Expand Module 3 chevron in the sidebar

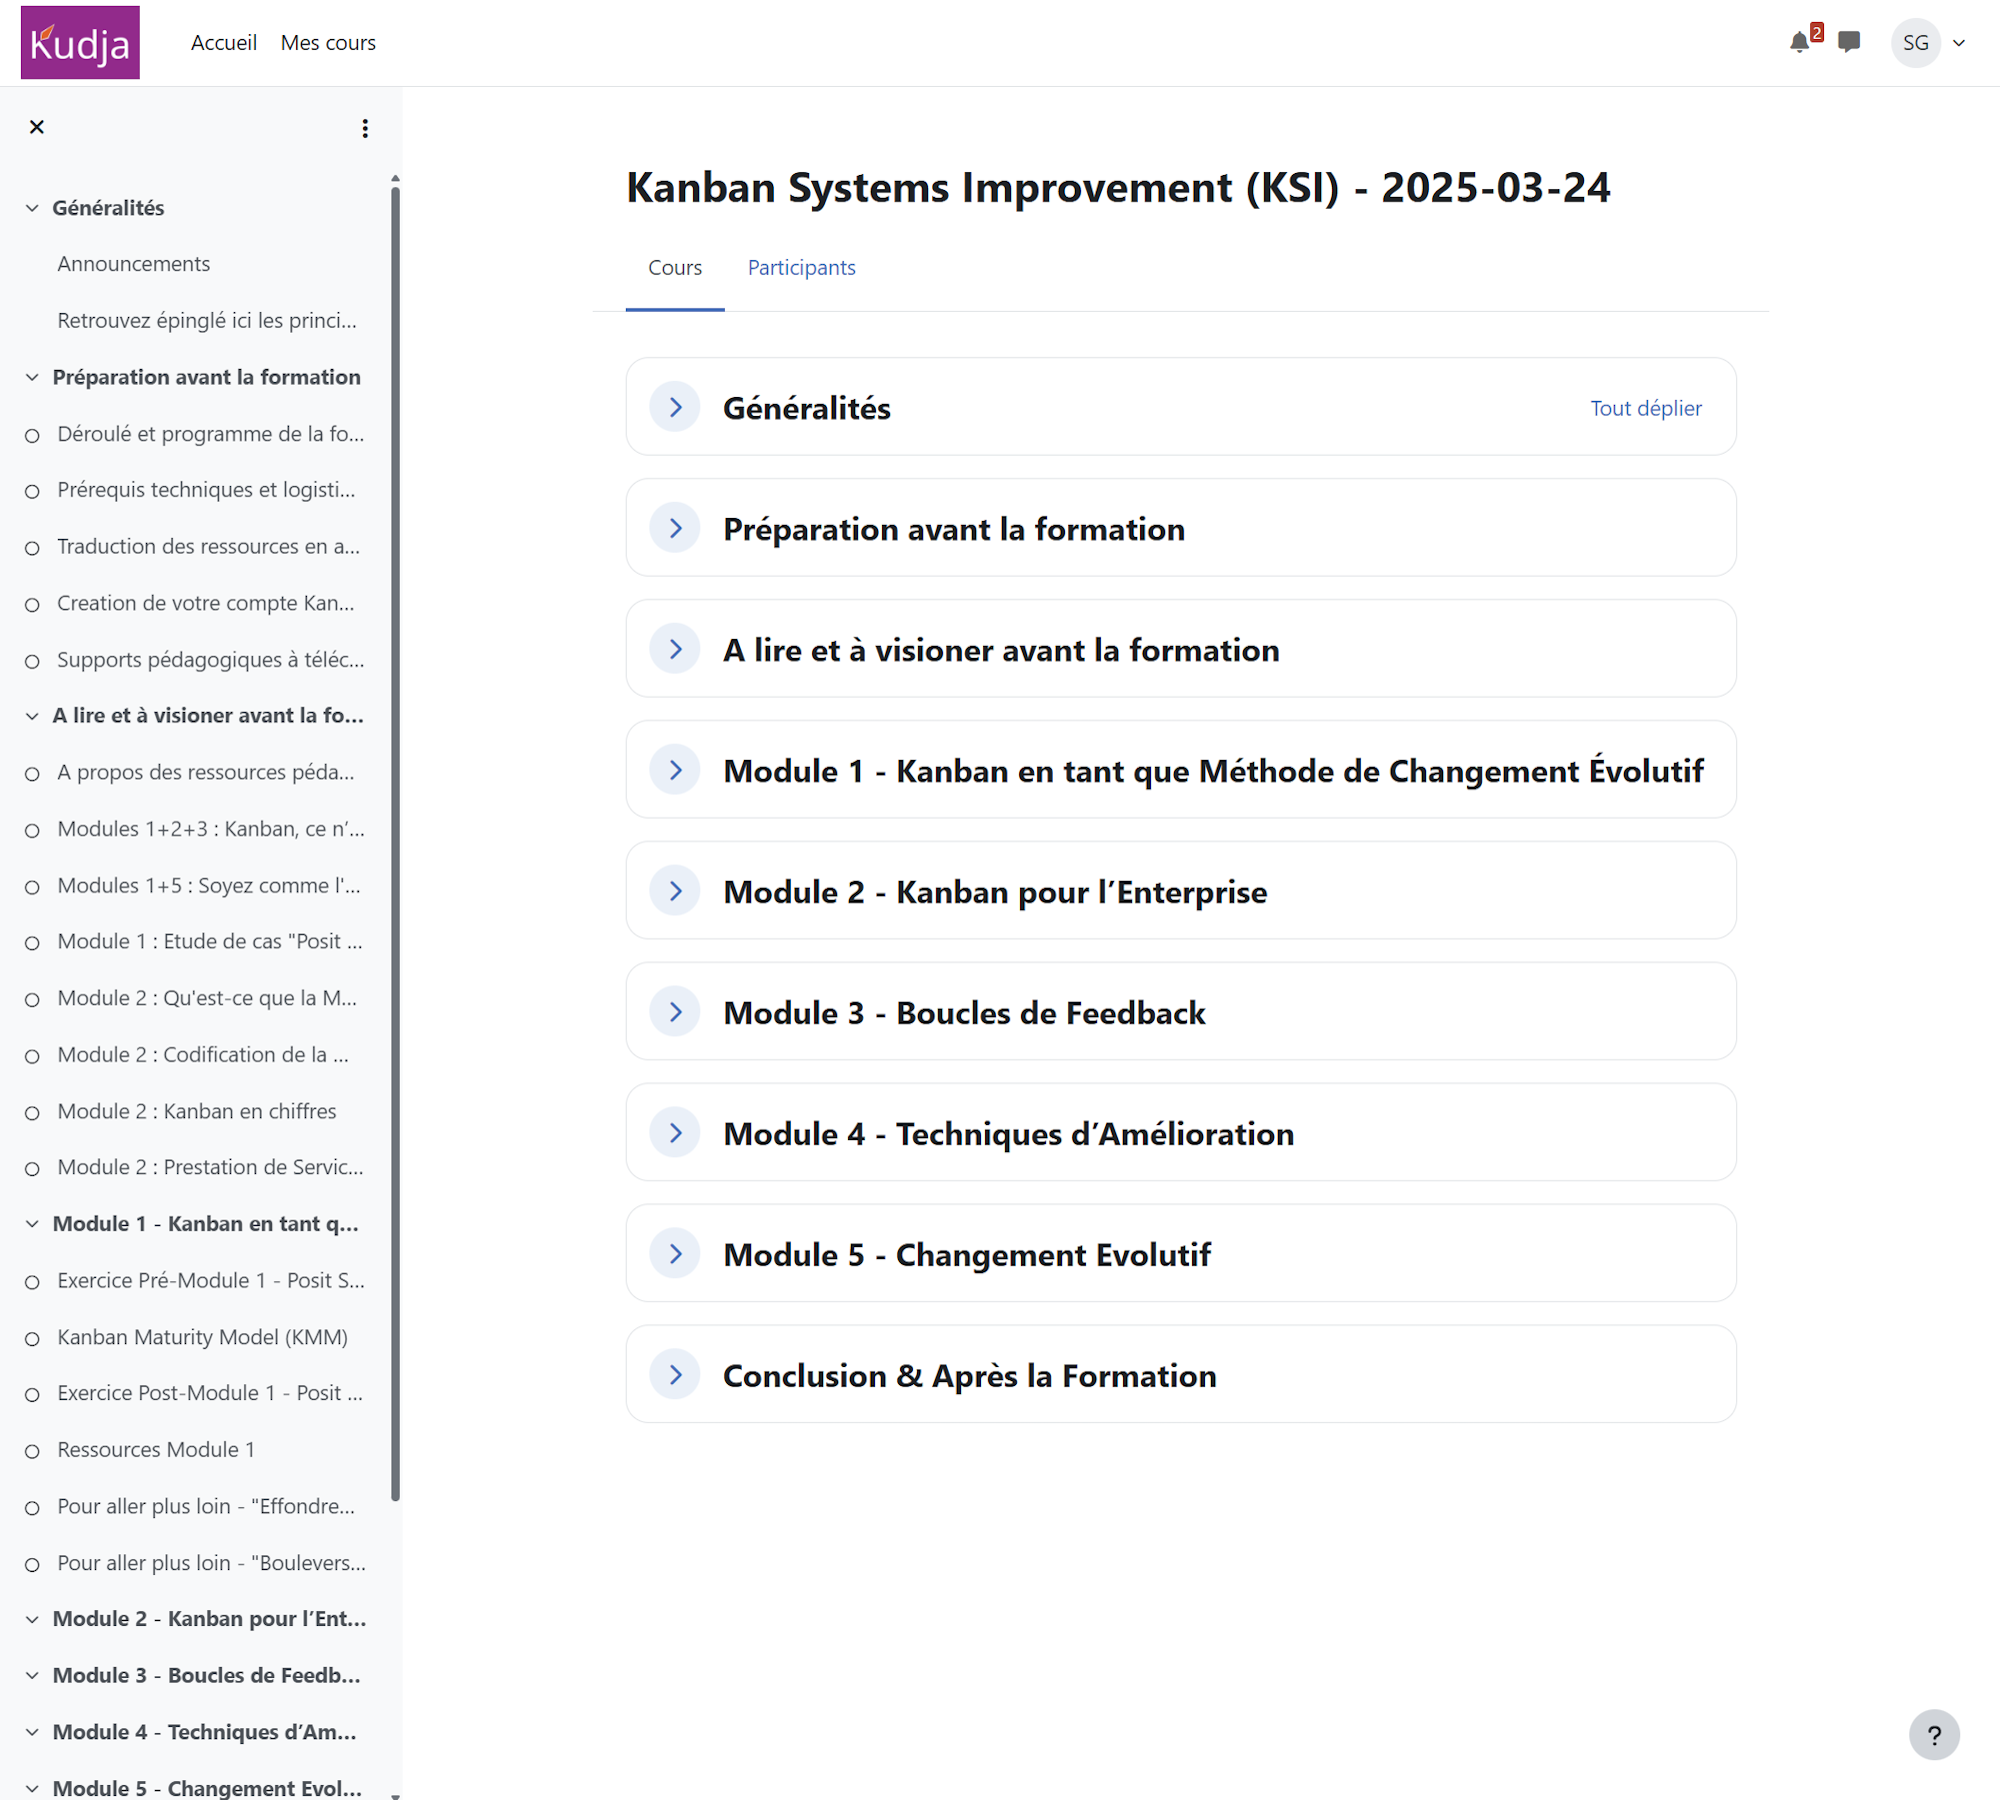tap(32, 1676)
